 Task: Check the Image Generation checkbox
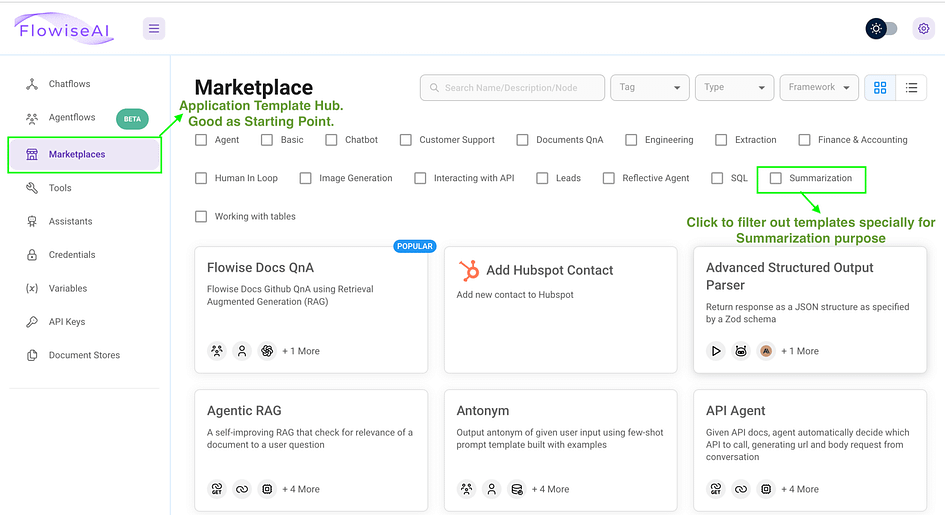[x=306, y=178]
